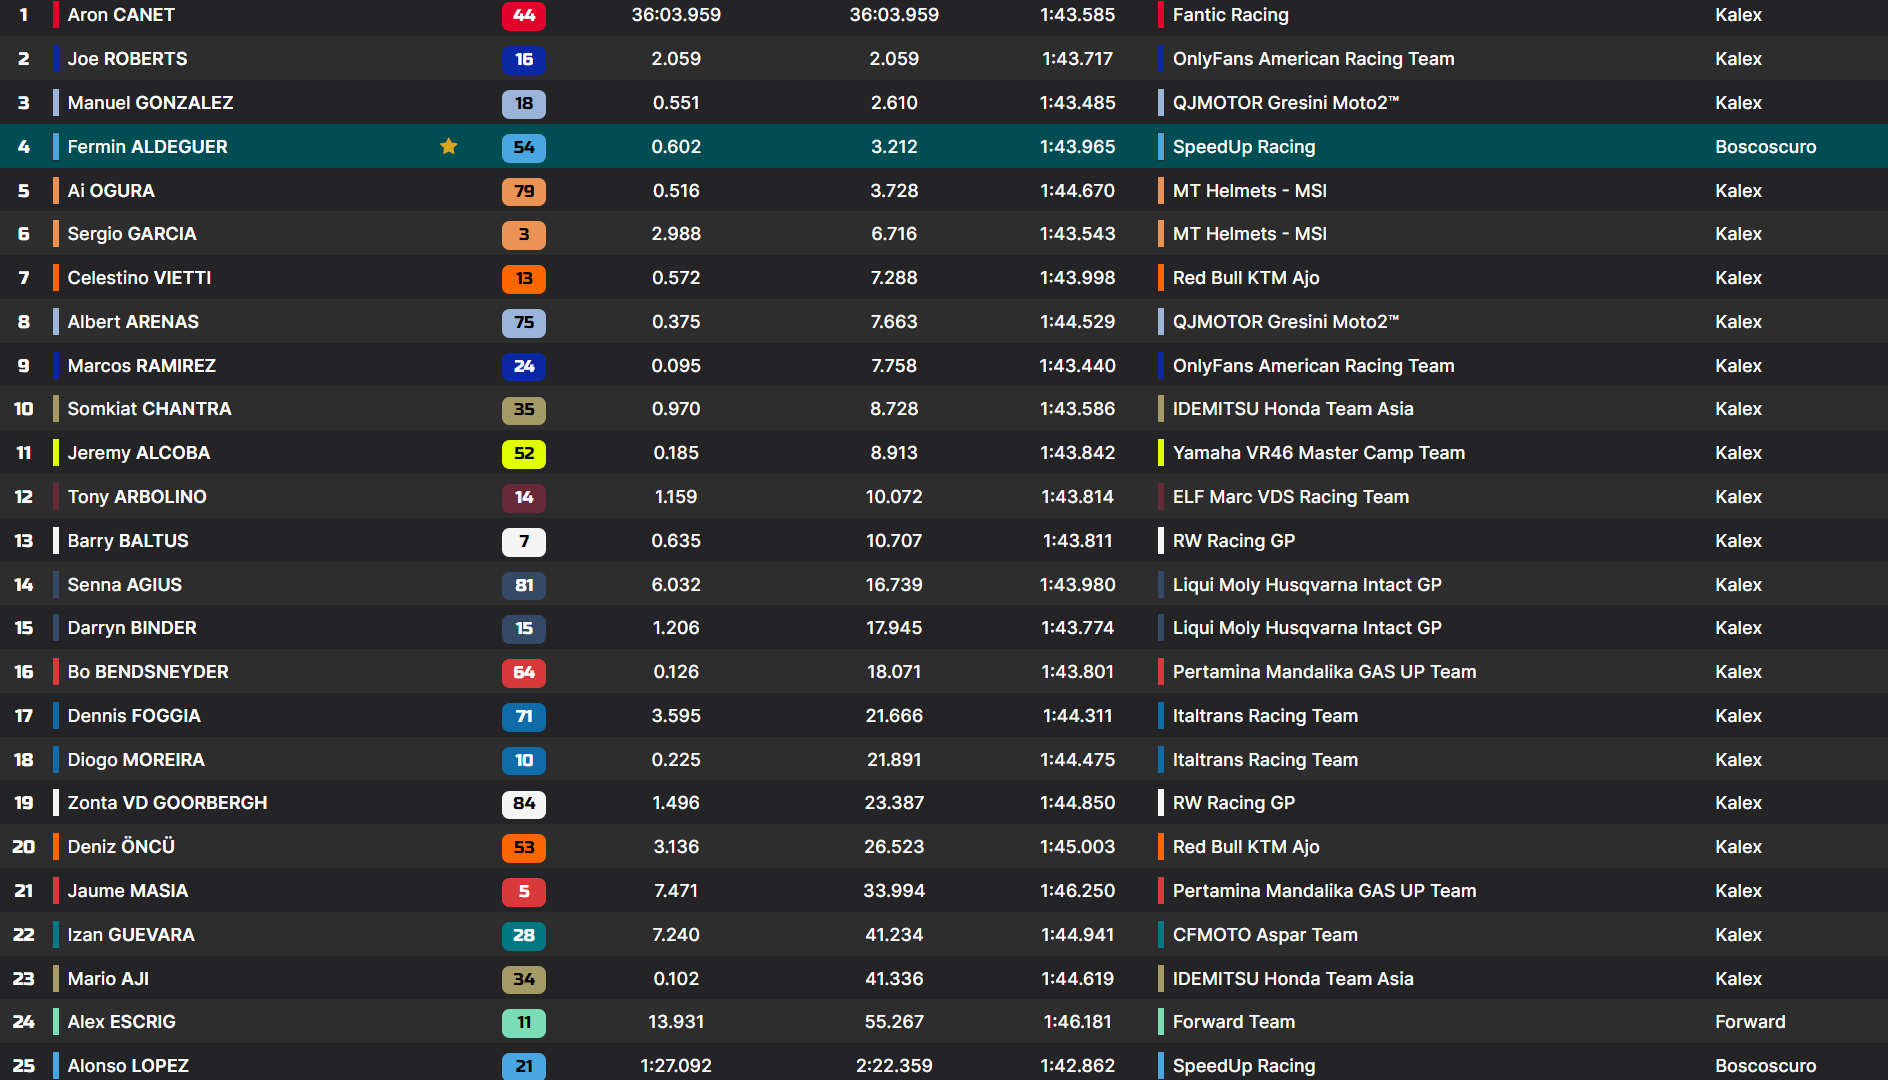Click best lap time 1:42.862
This screenshot has width=1888, height=1080.
(1077, 1066)
